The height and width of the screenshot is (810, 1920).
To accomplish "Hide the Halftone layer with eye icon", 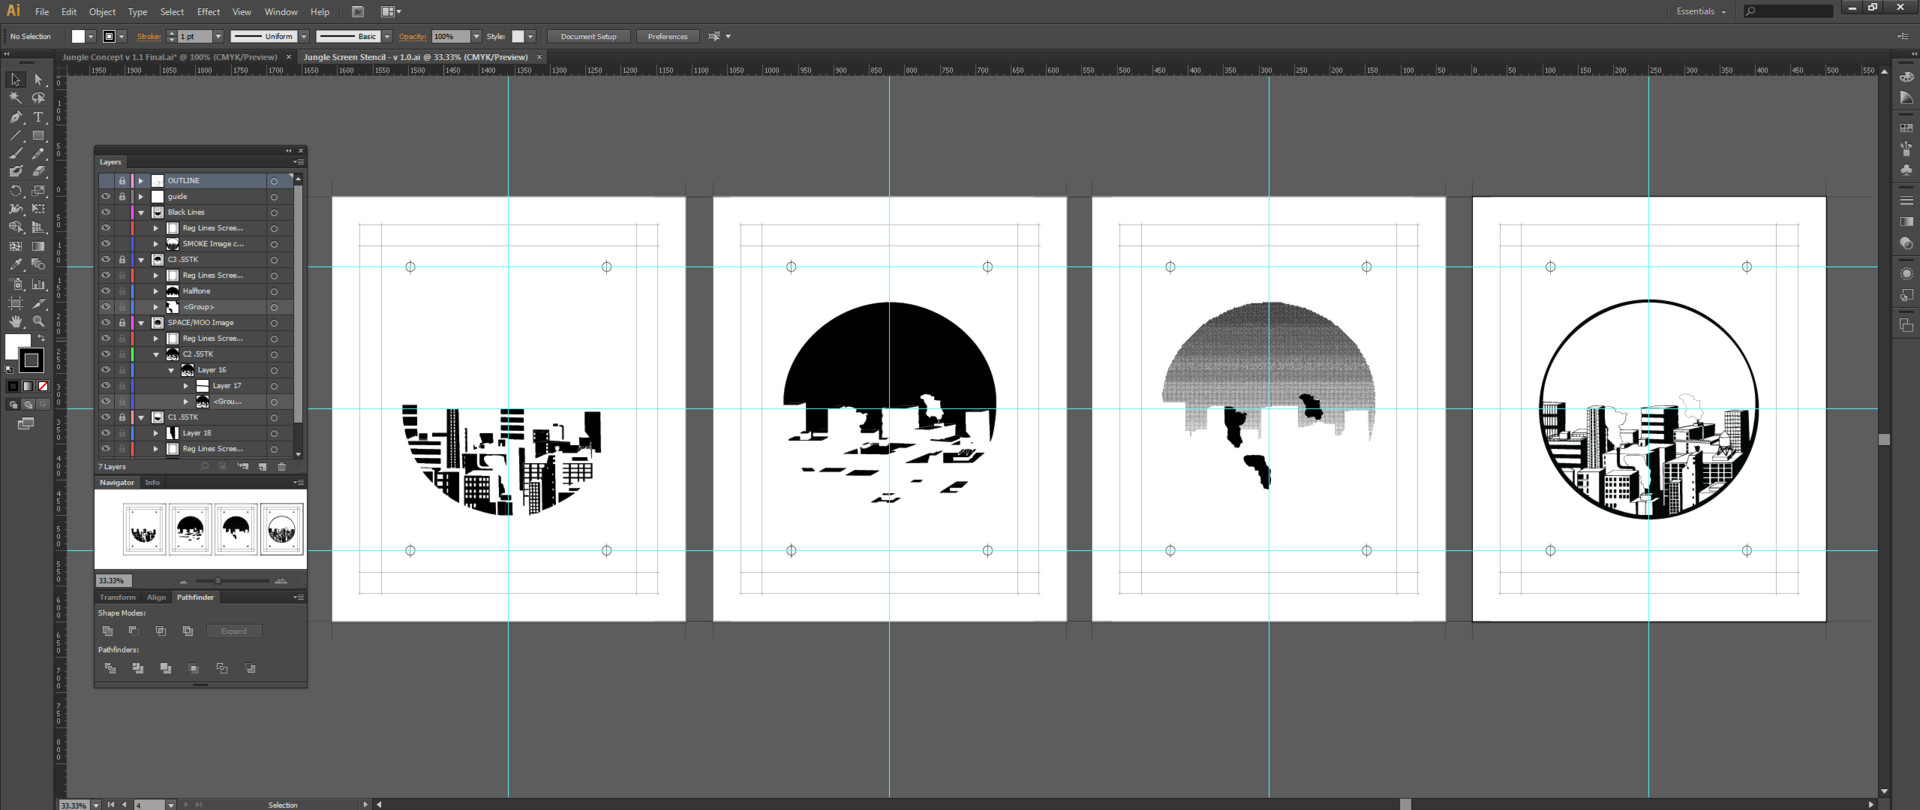I will coord(106,291).
